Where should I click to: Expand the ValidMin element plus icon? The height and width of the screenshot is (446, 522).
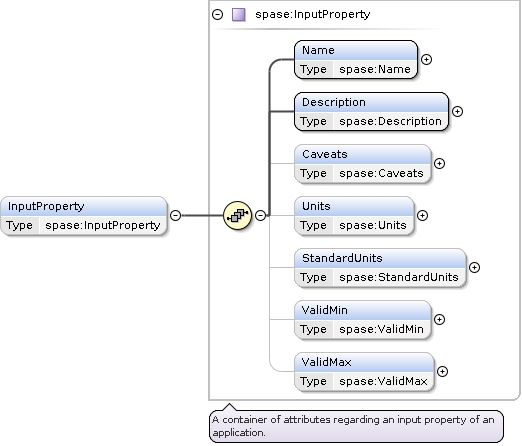click(439, 319)
